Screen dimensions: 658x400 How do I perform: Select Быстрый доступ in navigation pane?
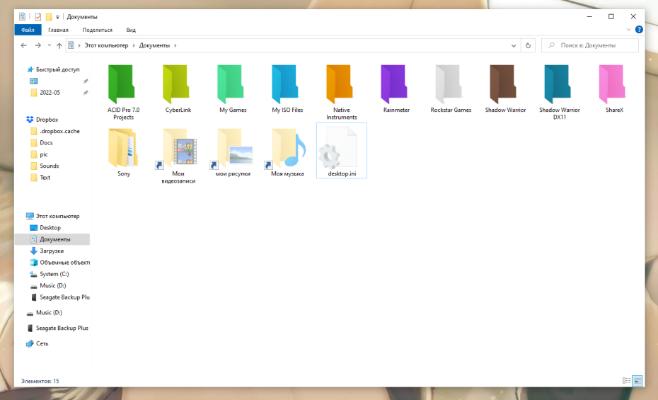tap(57, 69)
